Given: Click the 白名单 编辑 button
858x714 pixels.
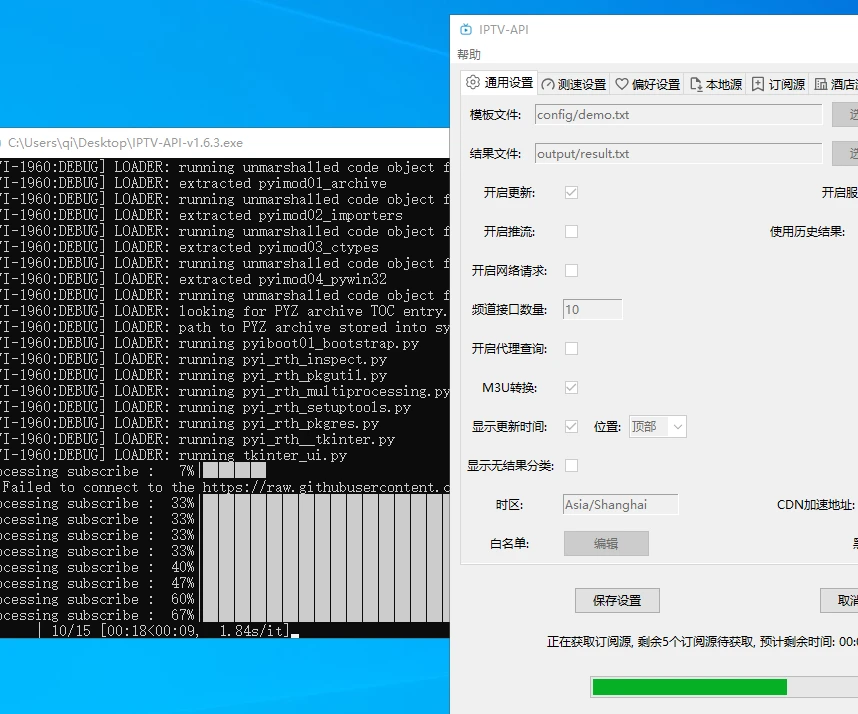Looking at the screenshot, I should point(606,543).
